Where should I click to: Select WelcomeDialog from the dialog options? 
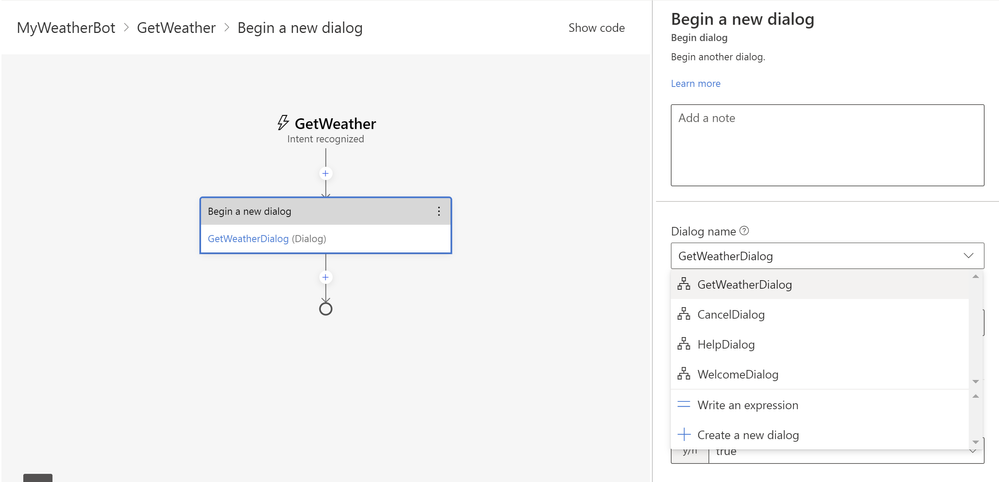point(737,375)
